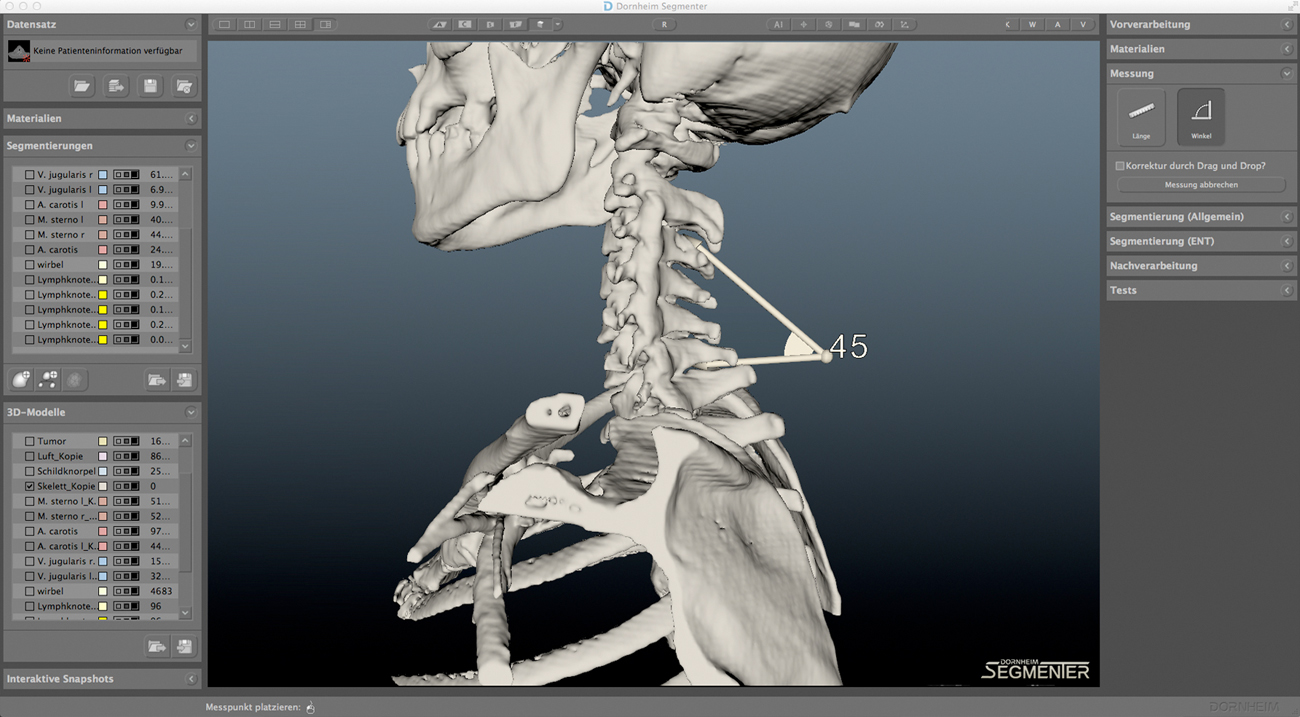The image size is (1300, 717).
Task: Choose the four-pane grid viewport layout
Action: coord(300,25)
